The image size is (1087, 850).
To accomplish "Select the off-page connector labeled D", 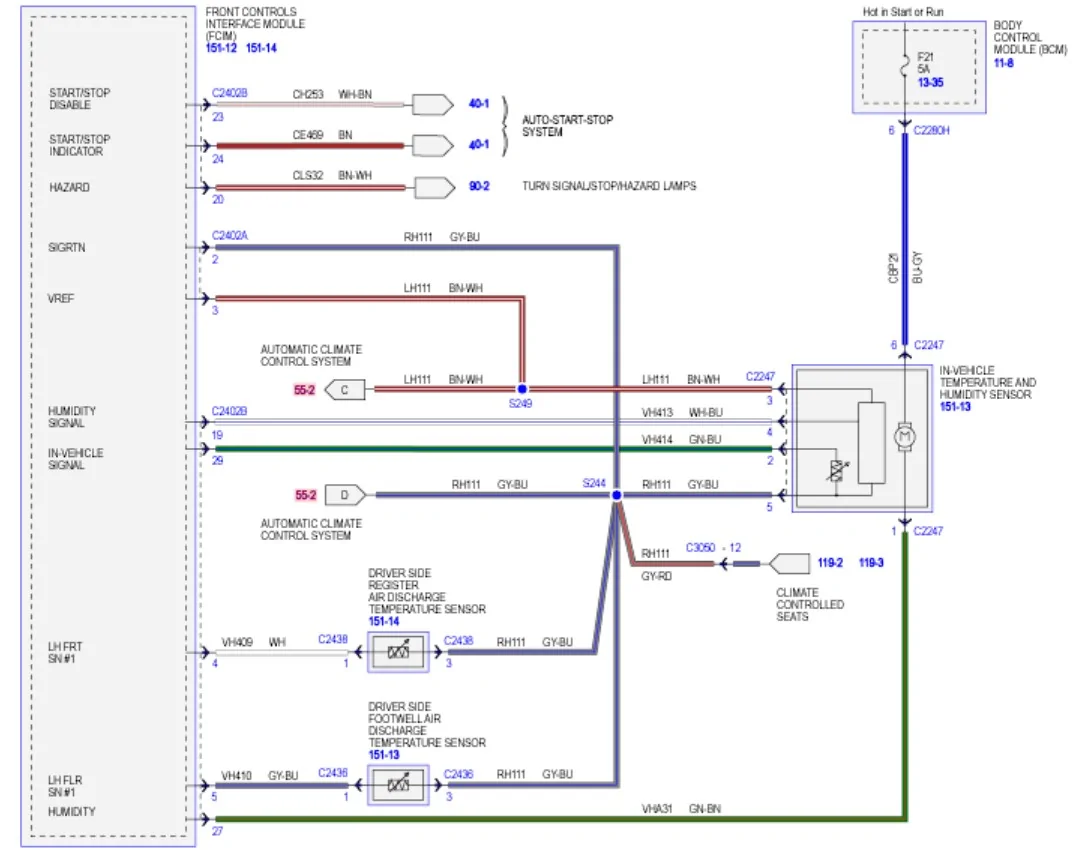I will [345, 495].
